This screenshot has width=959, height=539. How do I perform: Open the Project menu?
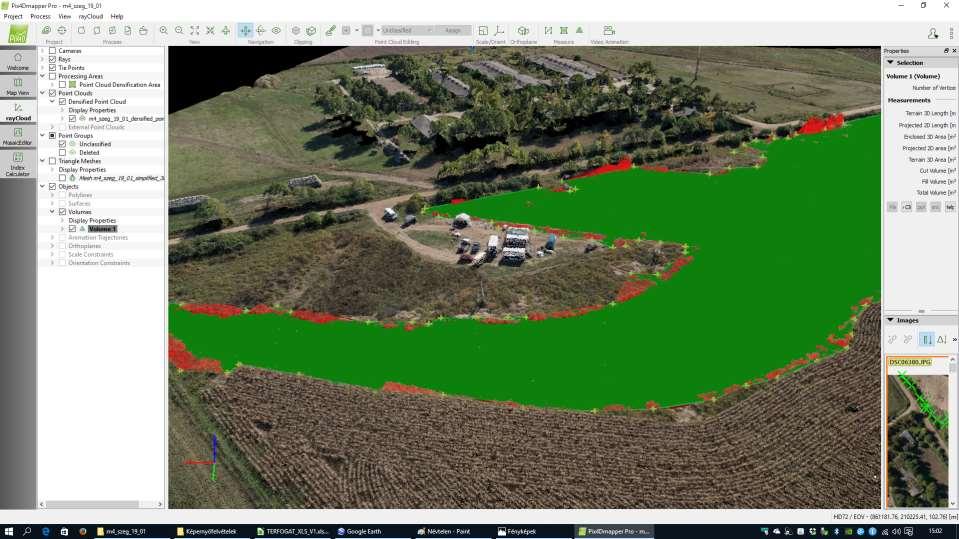[13, 17]
